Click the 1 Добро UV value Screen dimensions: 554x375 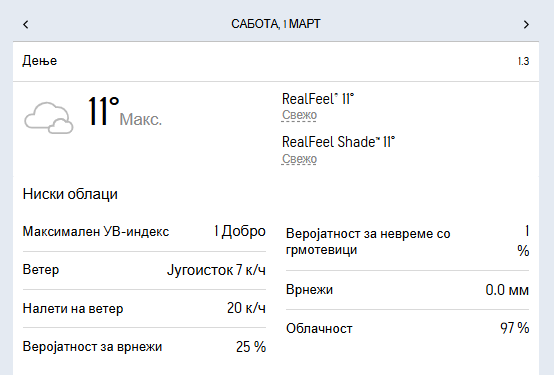(x=240, y=232)
